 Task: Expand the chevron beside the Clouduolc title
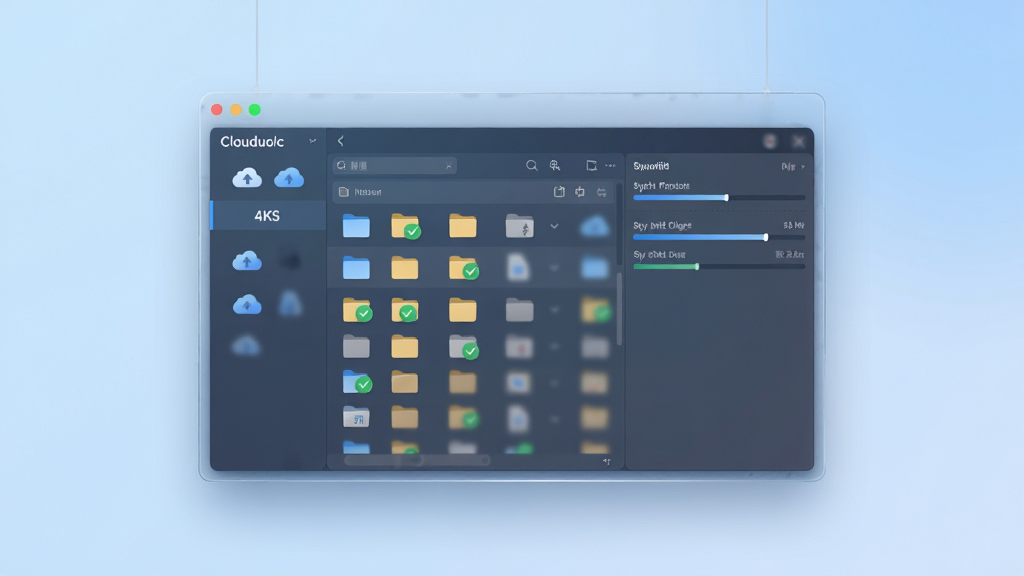tap(313, 141)
